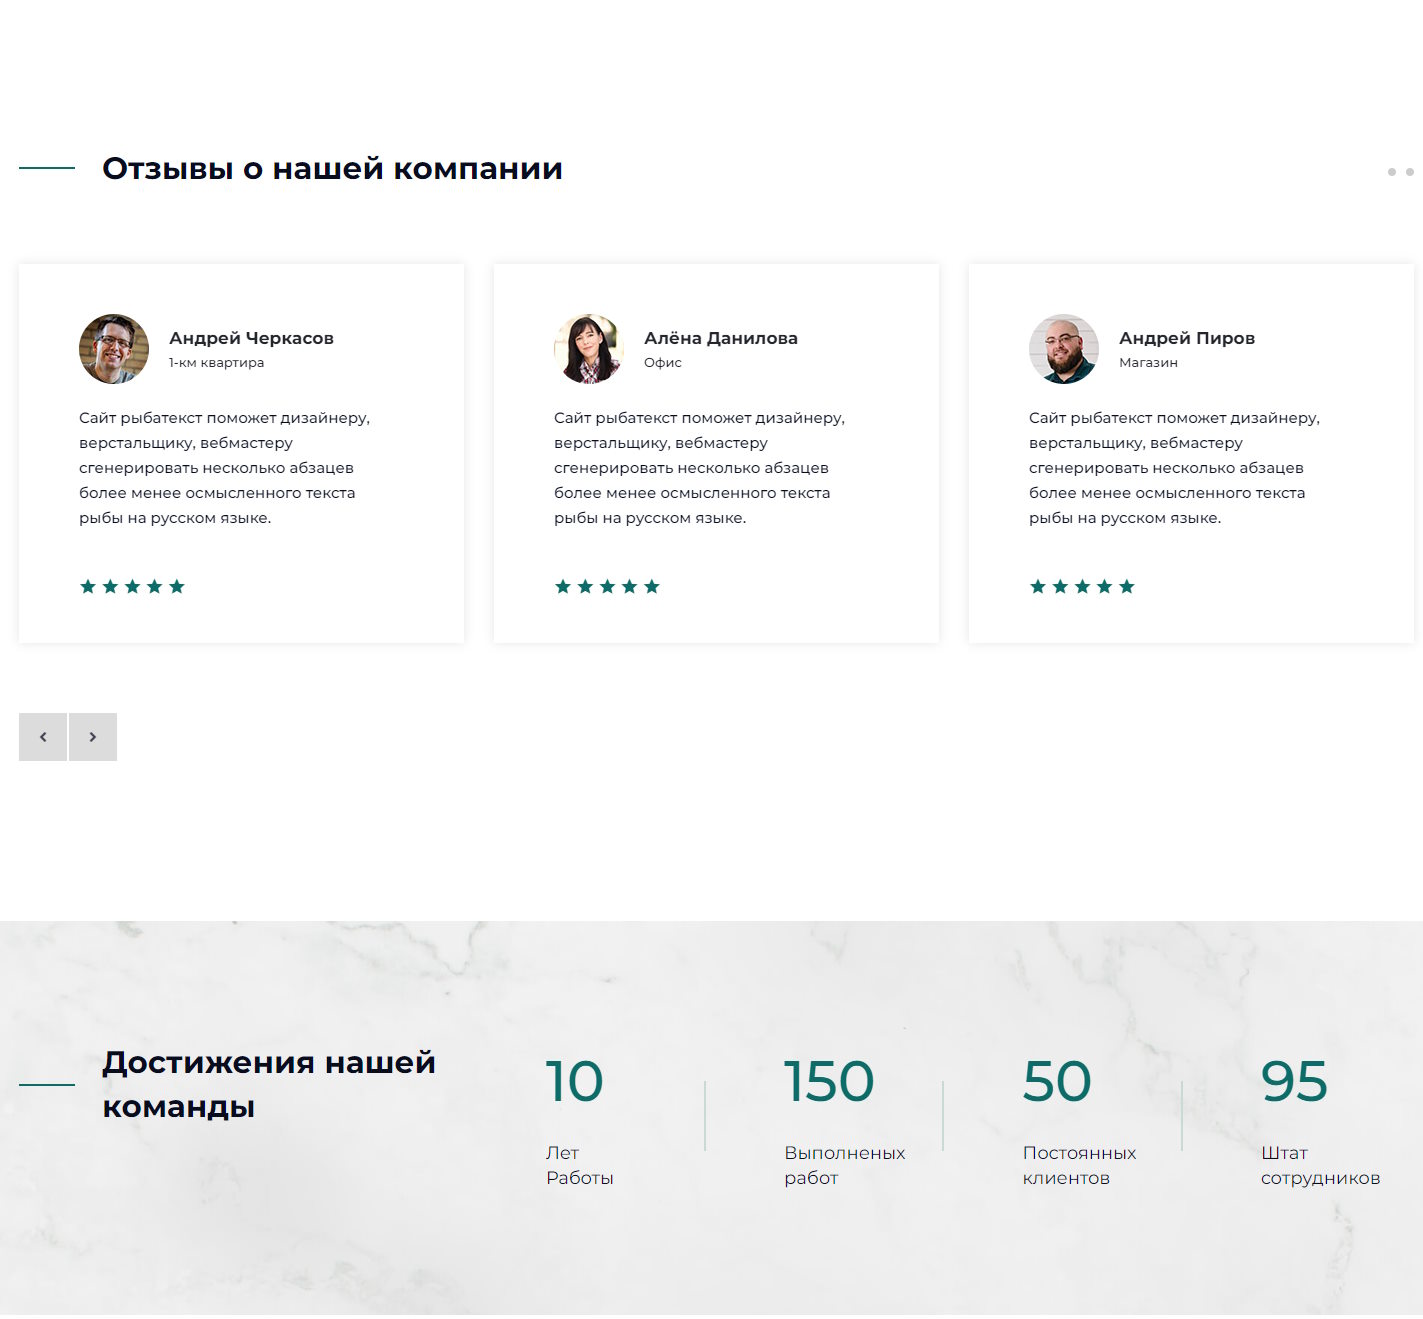Click the 'Штат сотрудников' label
Image resolution: width=1423 pixels, height=1319 pixels.
(x=1320, y=1165)
